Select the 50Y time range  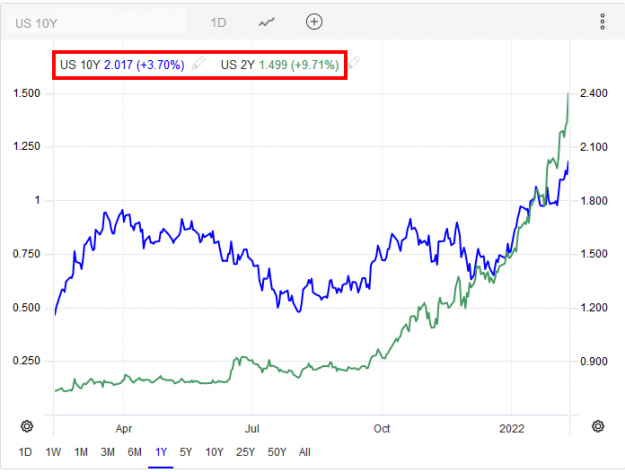[x=277, y=452]
